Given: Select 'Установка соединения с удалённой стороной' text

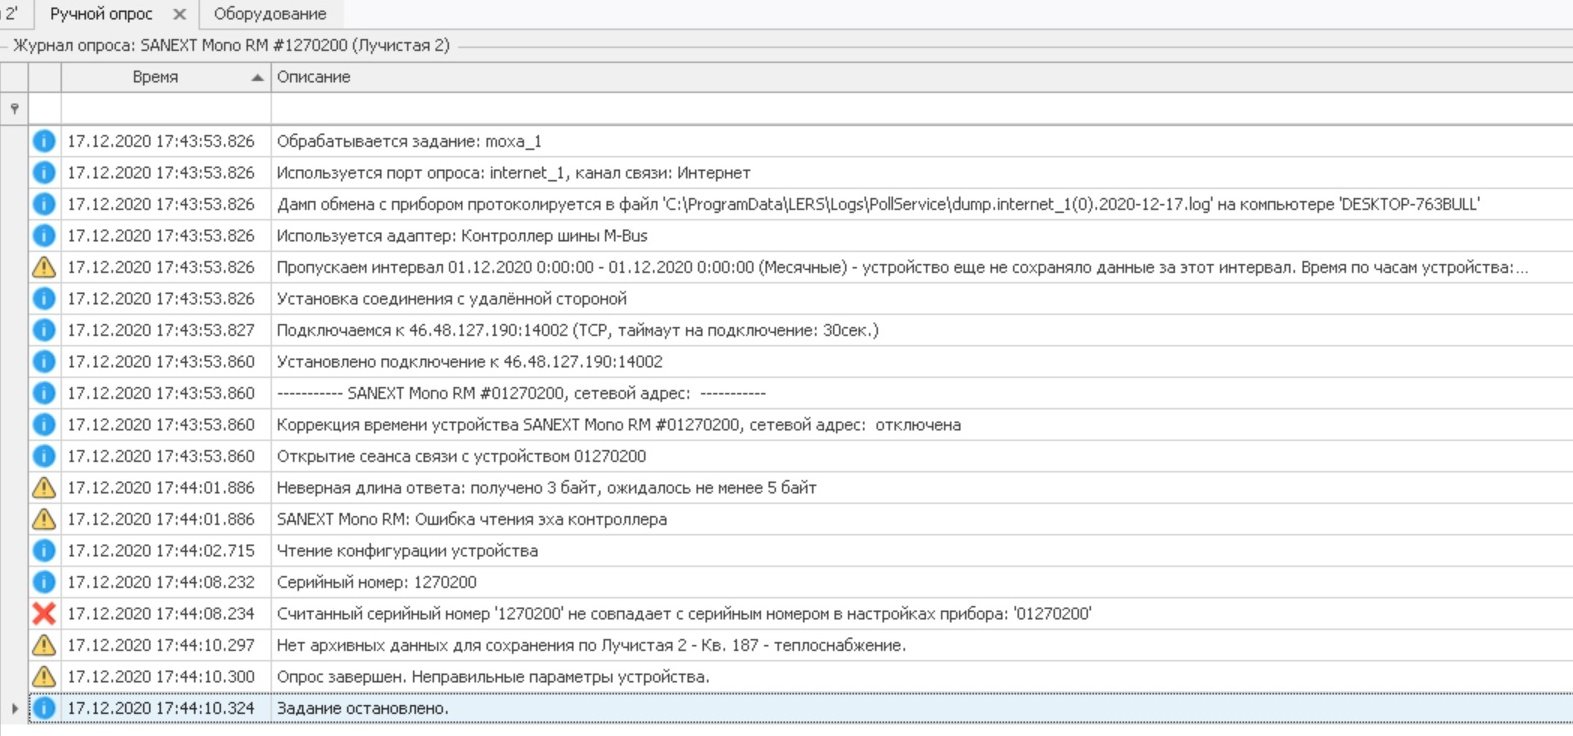Looking at the screenshot, I should tap(452, 299).
